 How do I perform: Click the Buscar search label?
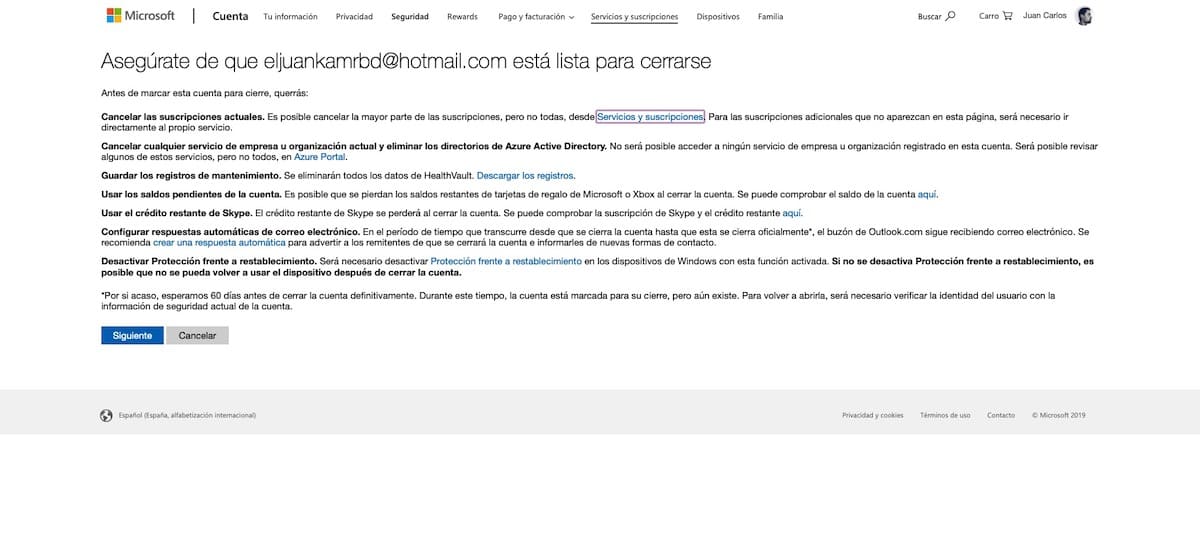[929, 16]
